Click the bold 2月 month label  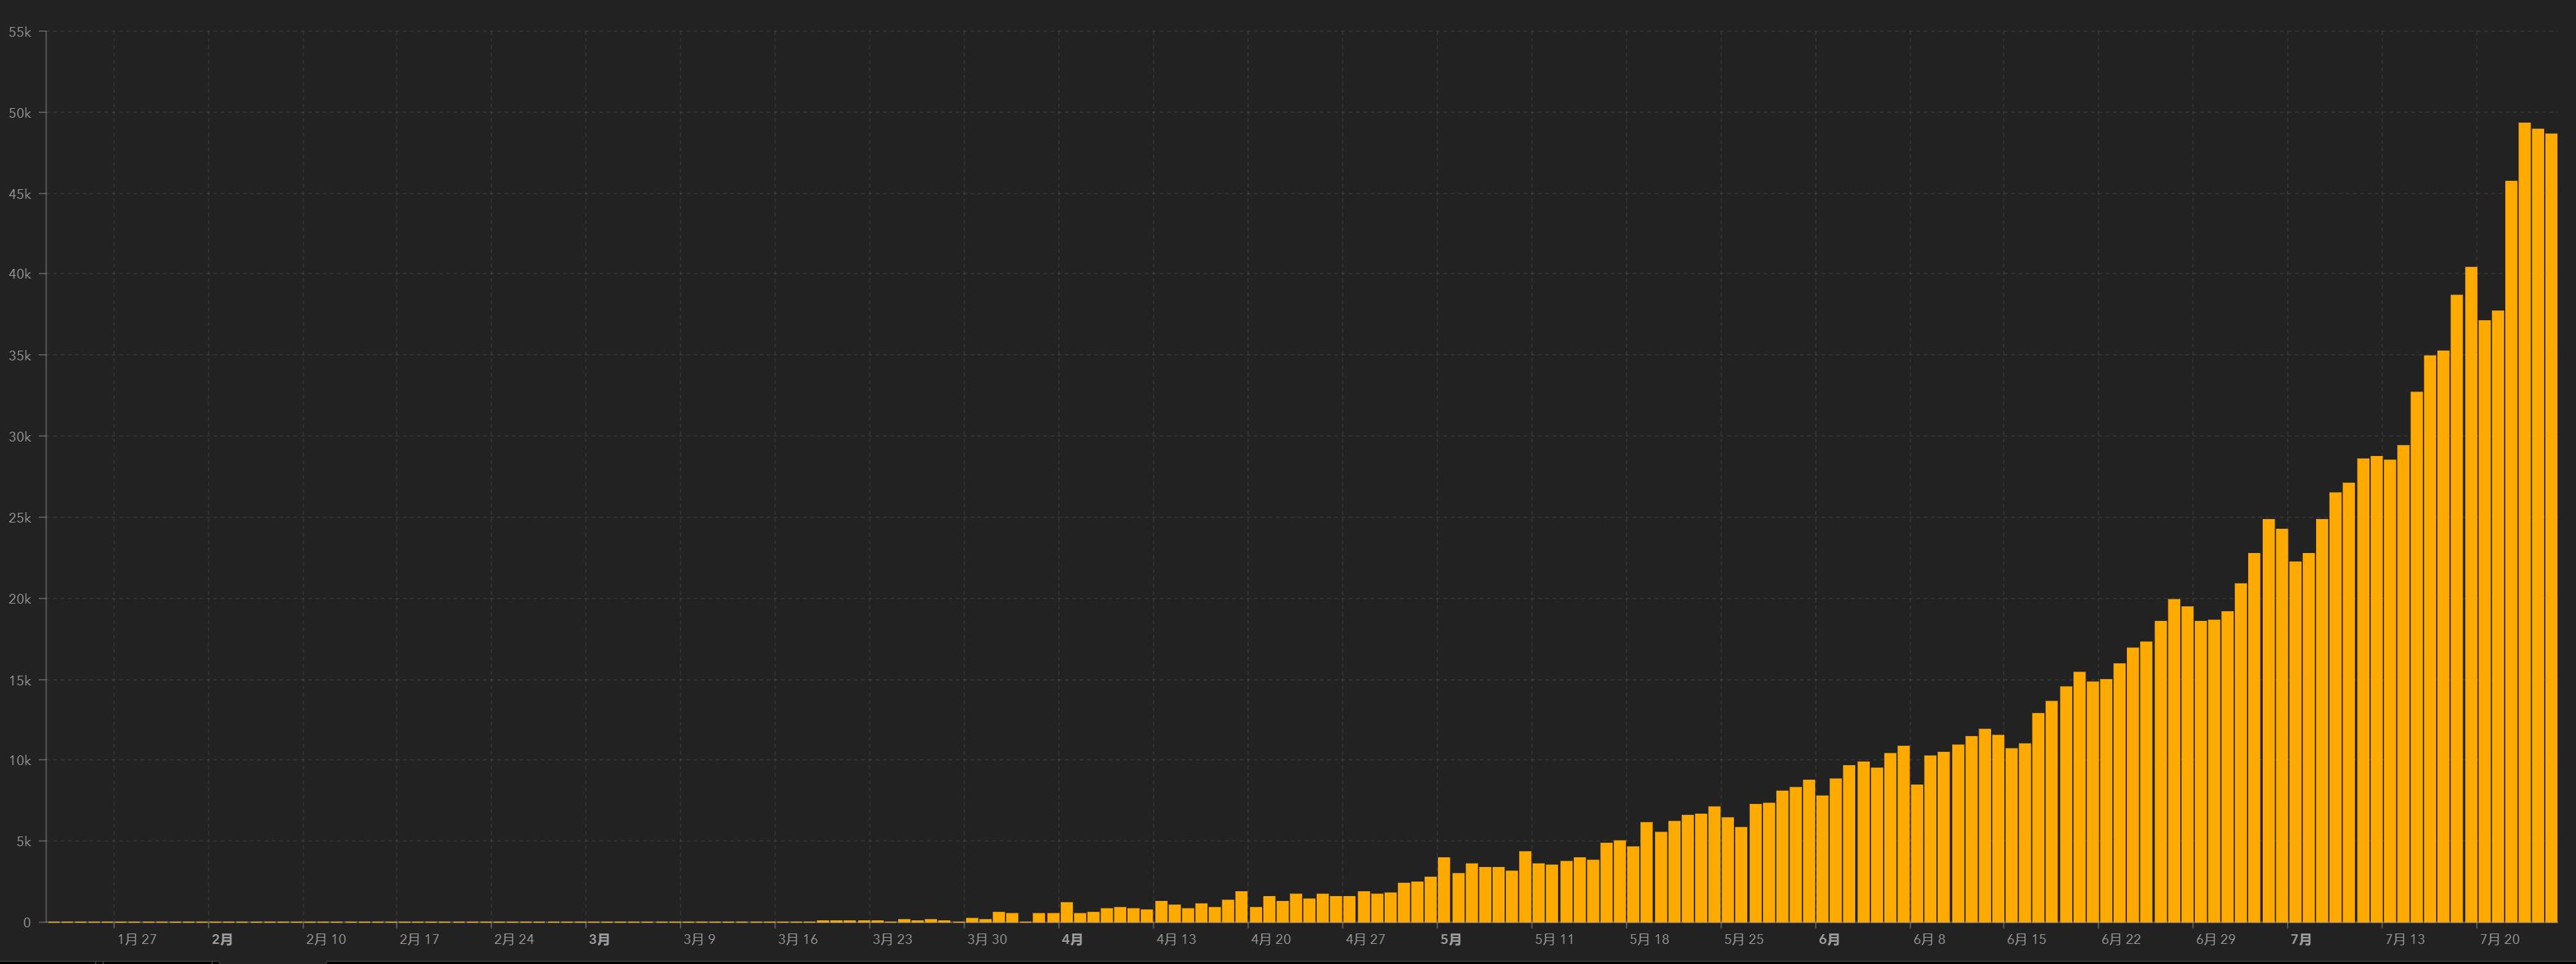(222, 939)
